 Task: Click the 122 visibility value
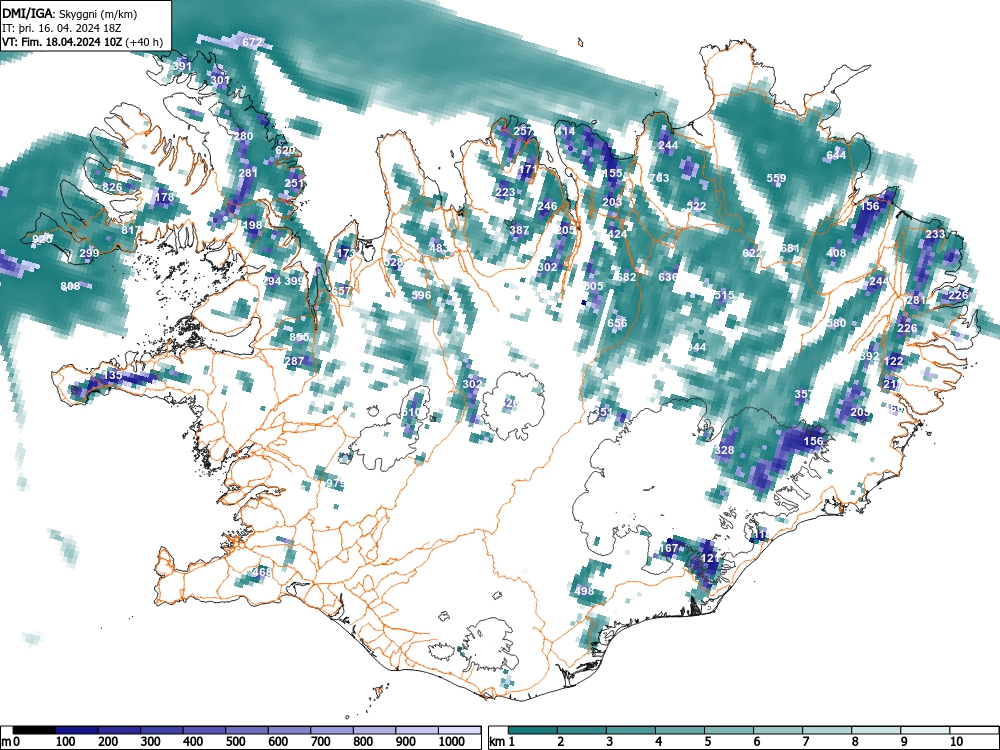[x=894, y=361]
